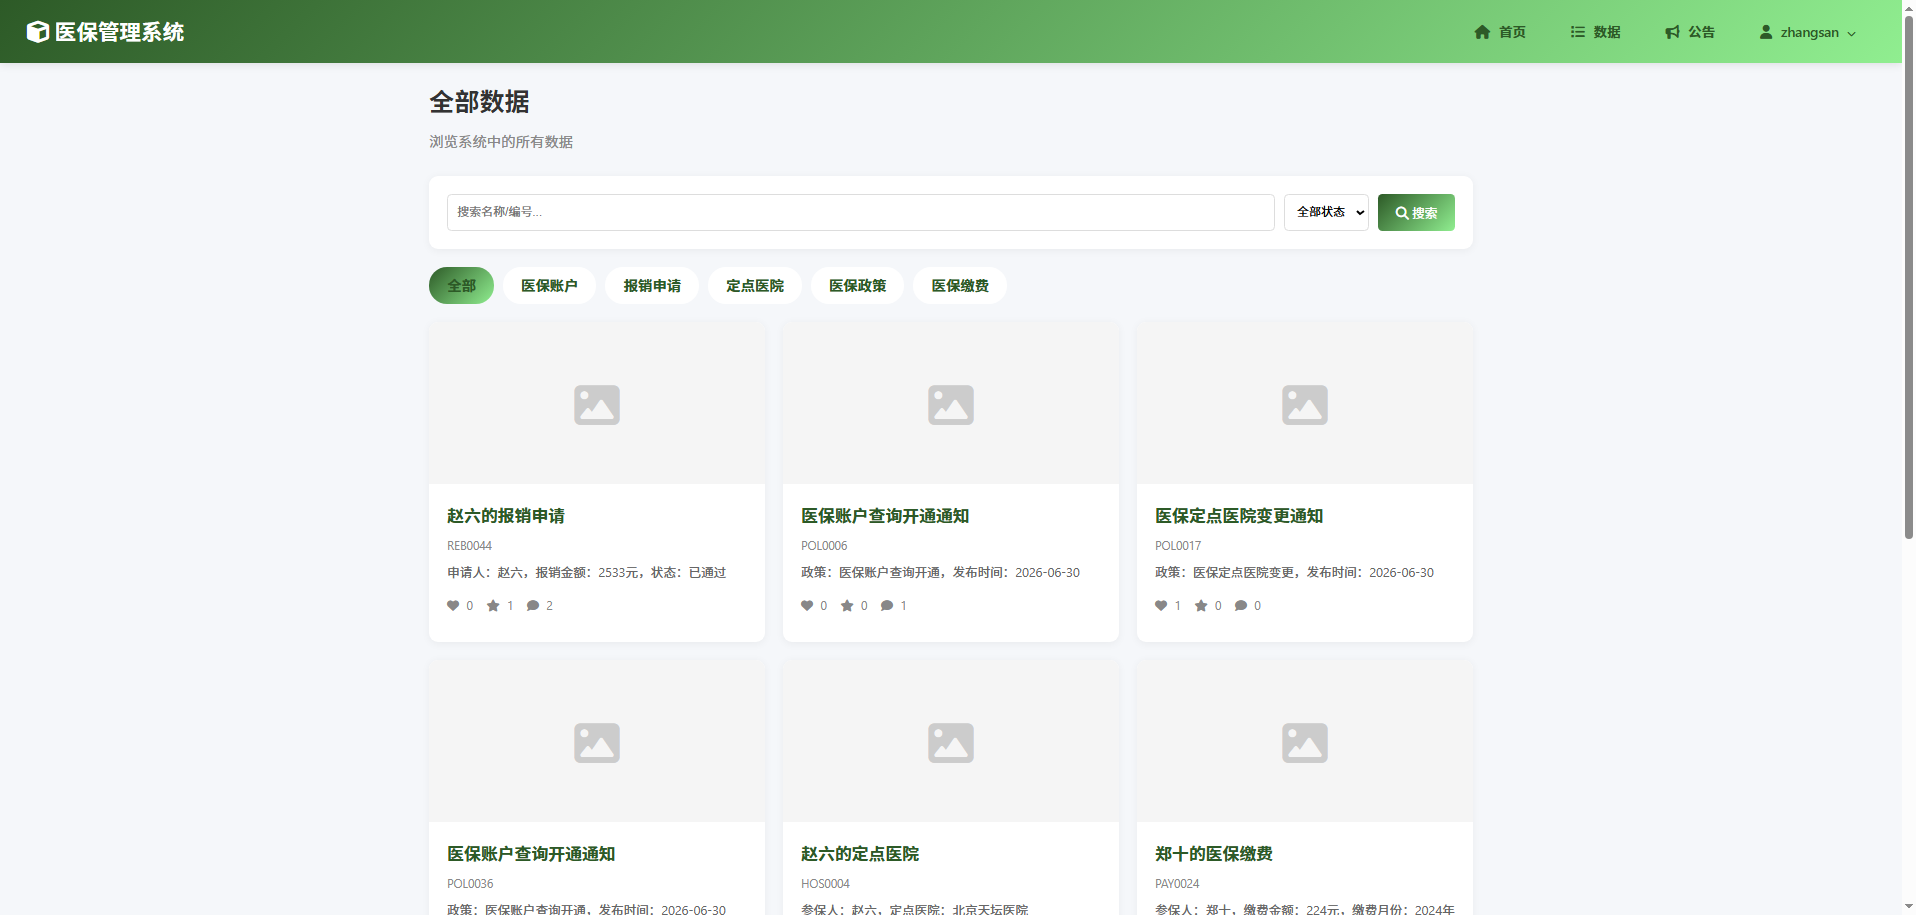Go to 首页 in the top navigation
1916x915 pixels.
[x=1500, y=32]
